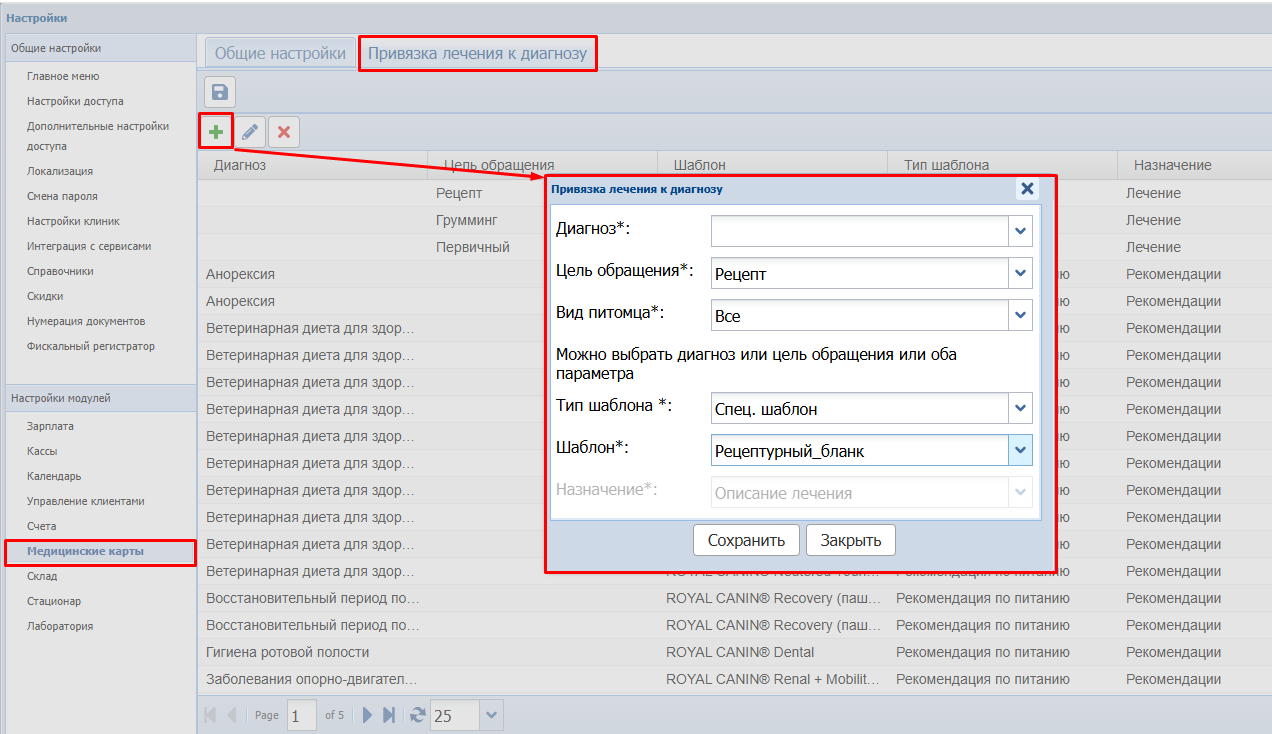Open the Цель обращения dropdown list
This screenshot has width=1272, height=734.
1019,273
